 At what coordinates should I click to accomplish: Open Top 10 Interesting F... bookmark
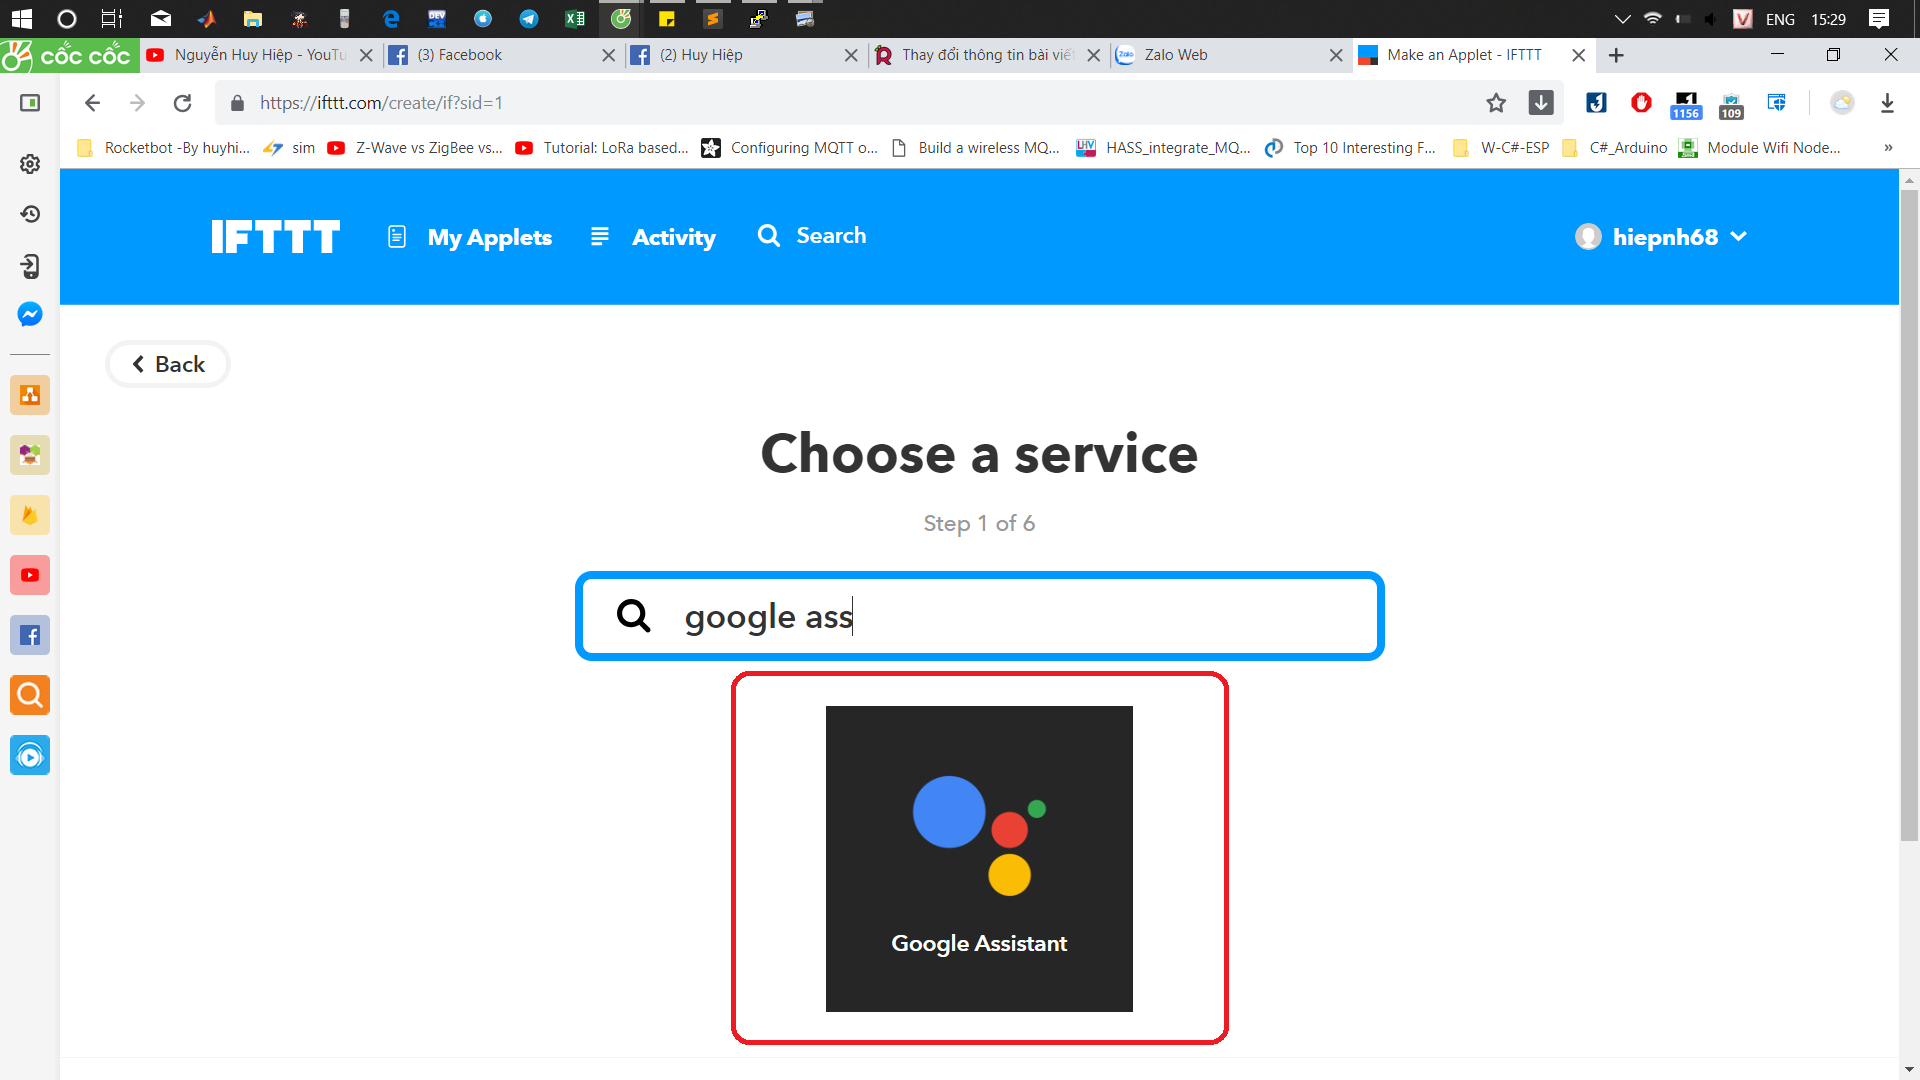click(x=1351, y=148)
